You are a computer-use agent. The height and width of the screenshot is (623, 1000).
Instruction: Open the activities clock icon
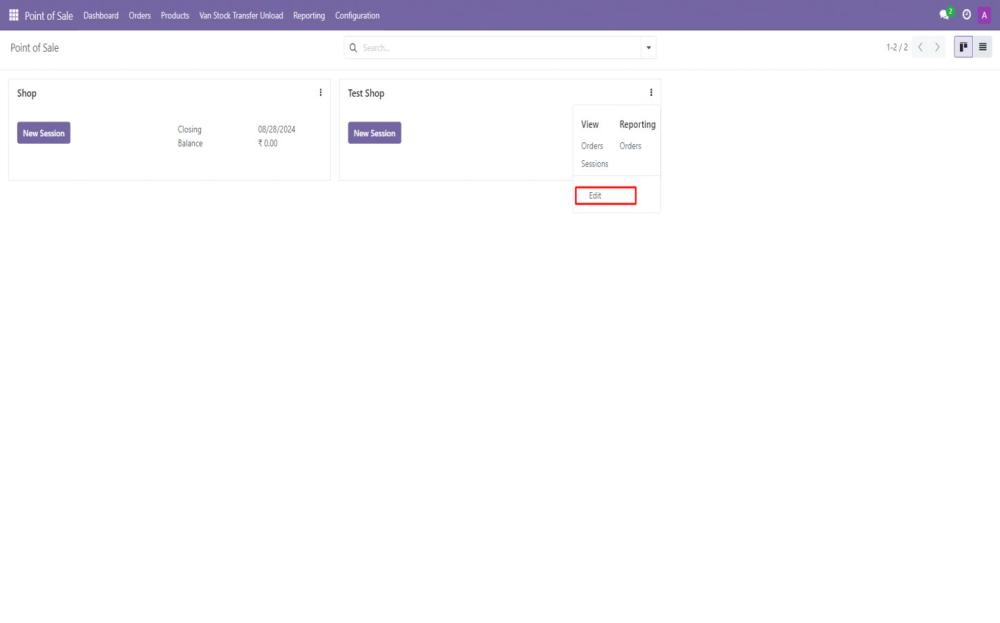click(x=967, y=15)
